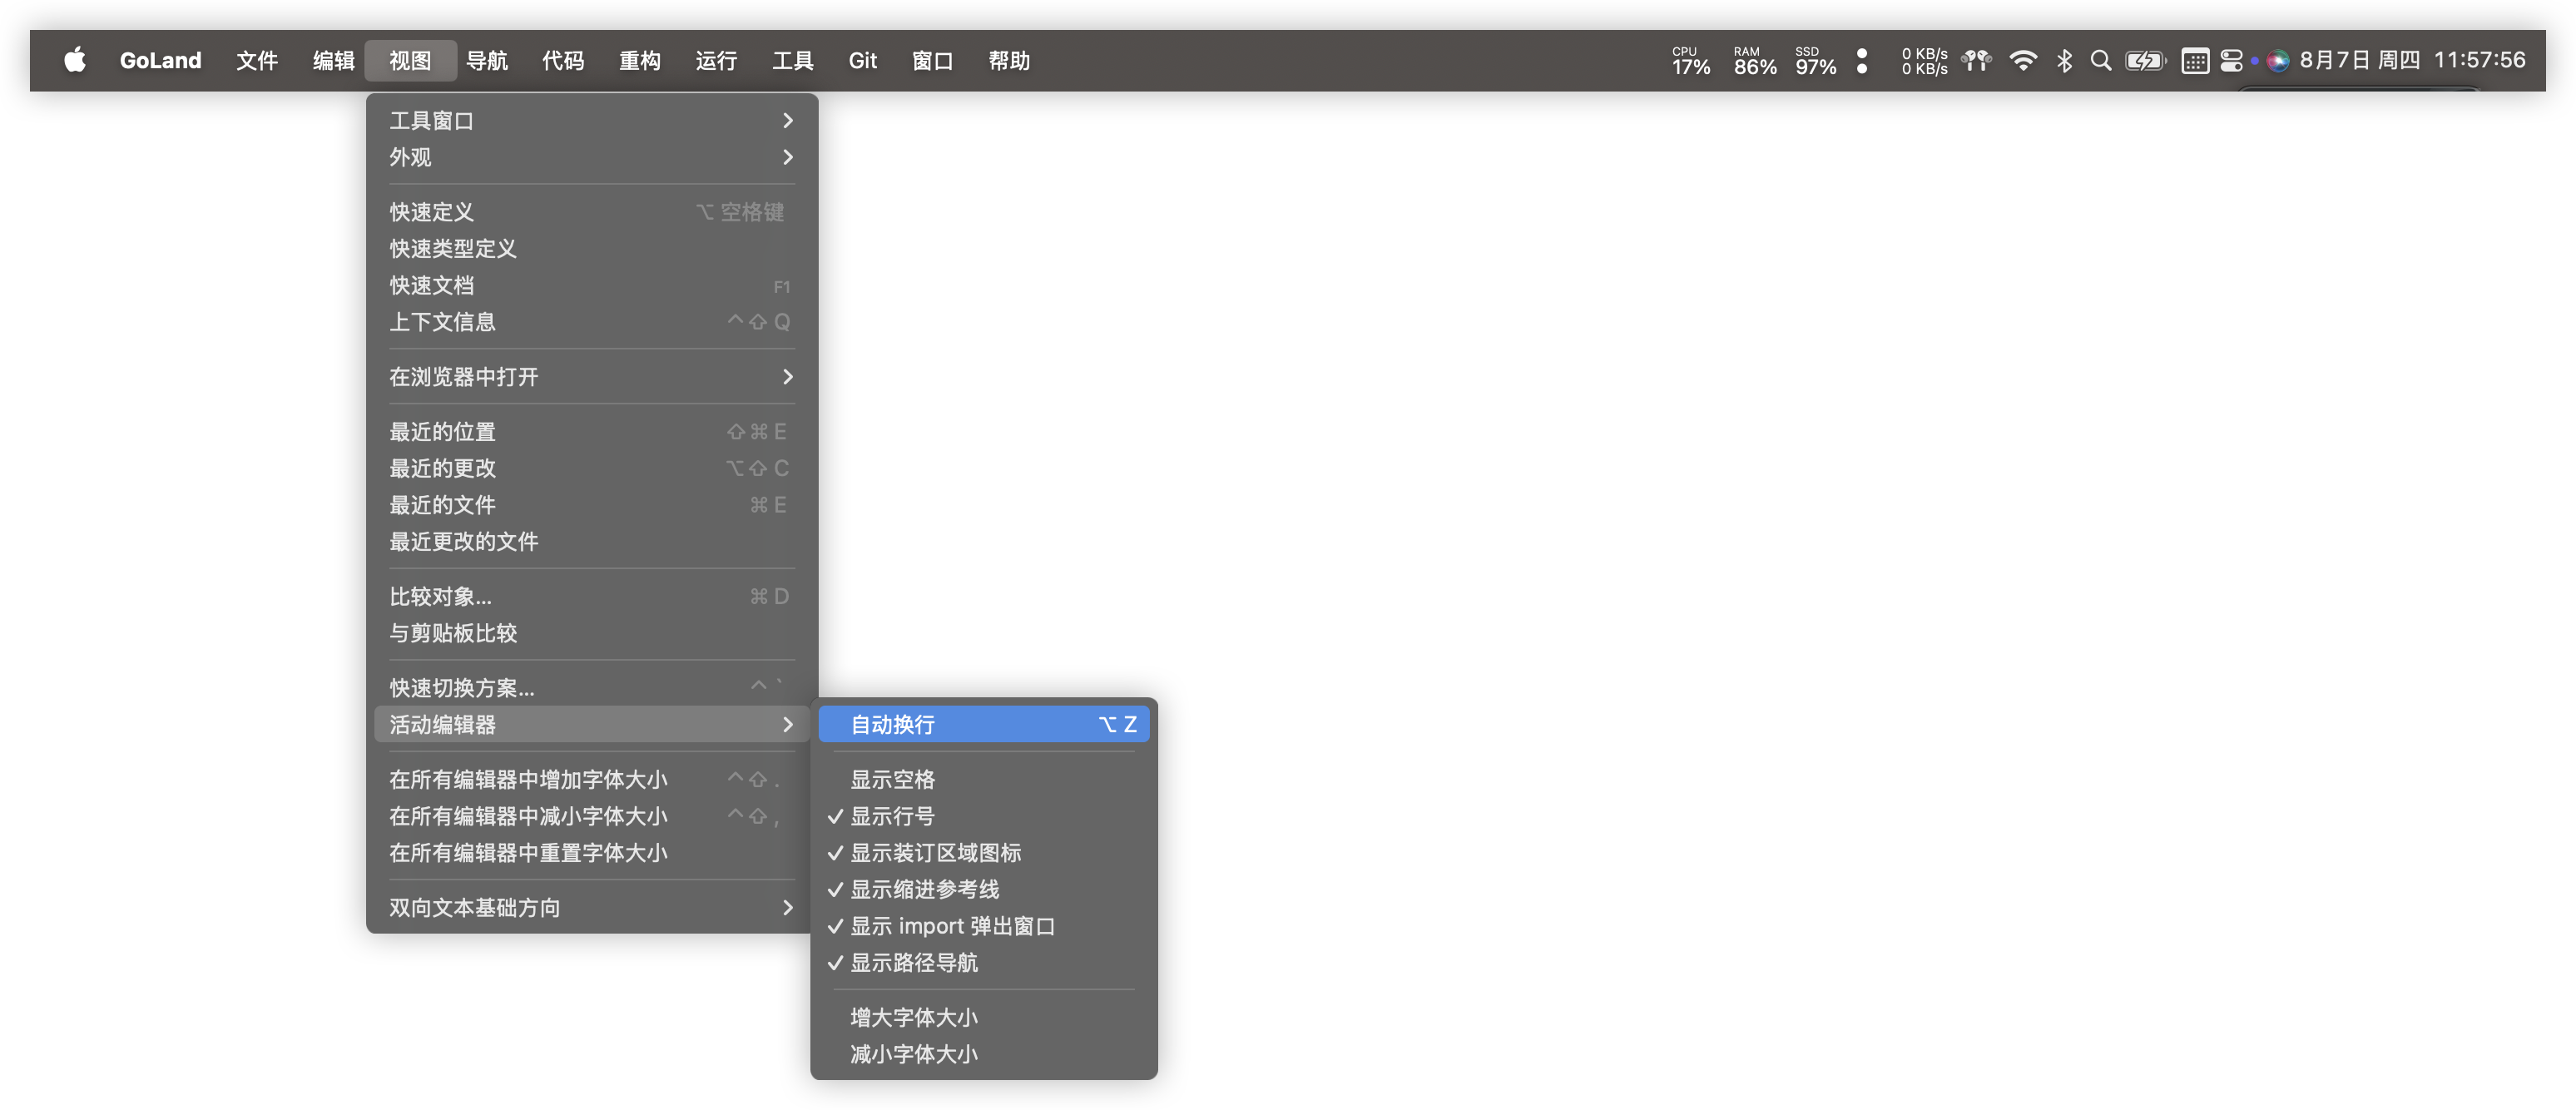Open the 窗口 menu
Image resolution: width=2576 pixels, height=1110 pixels.
(x=932, y=60)
